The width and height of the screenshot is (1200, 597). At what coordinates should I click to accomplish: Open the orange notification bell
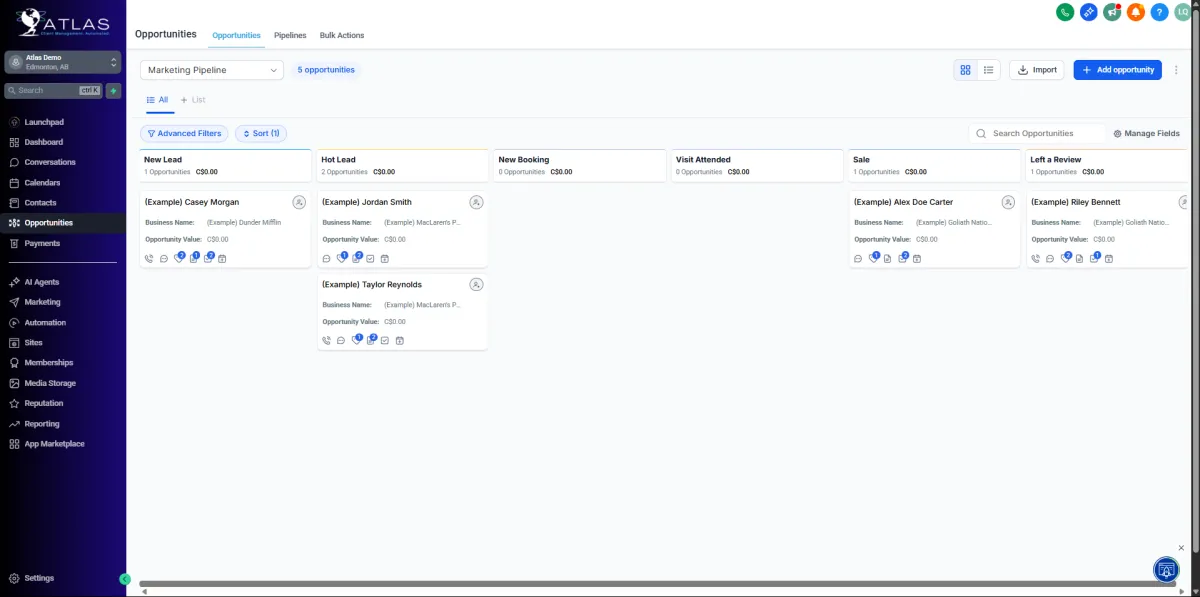pyautogui.click(x=1136, y=12)
